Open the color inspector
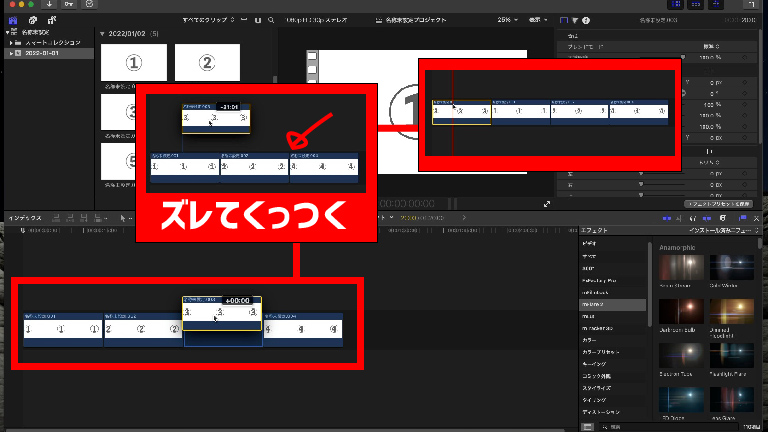The image size is (768, 432). click(x=575, y=21)
